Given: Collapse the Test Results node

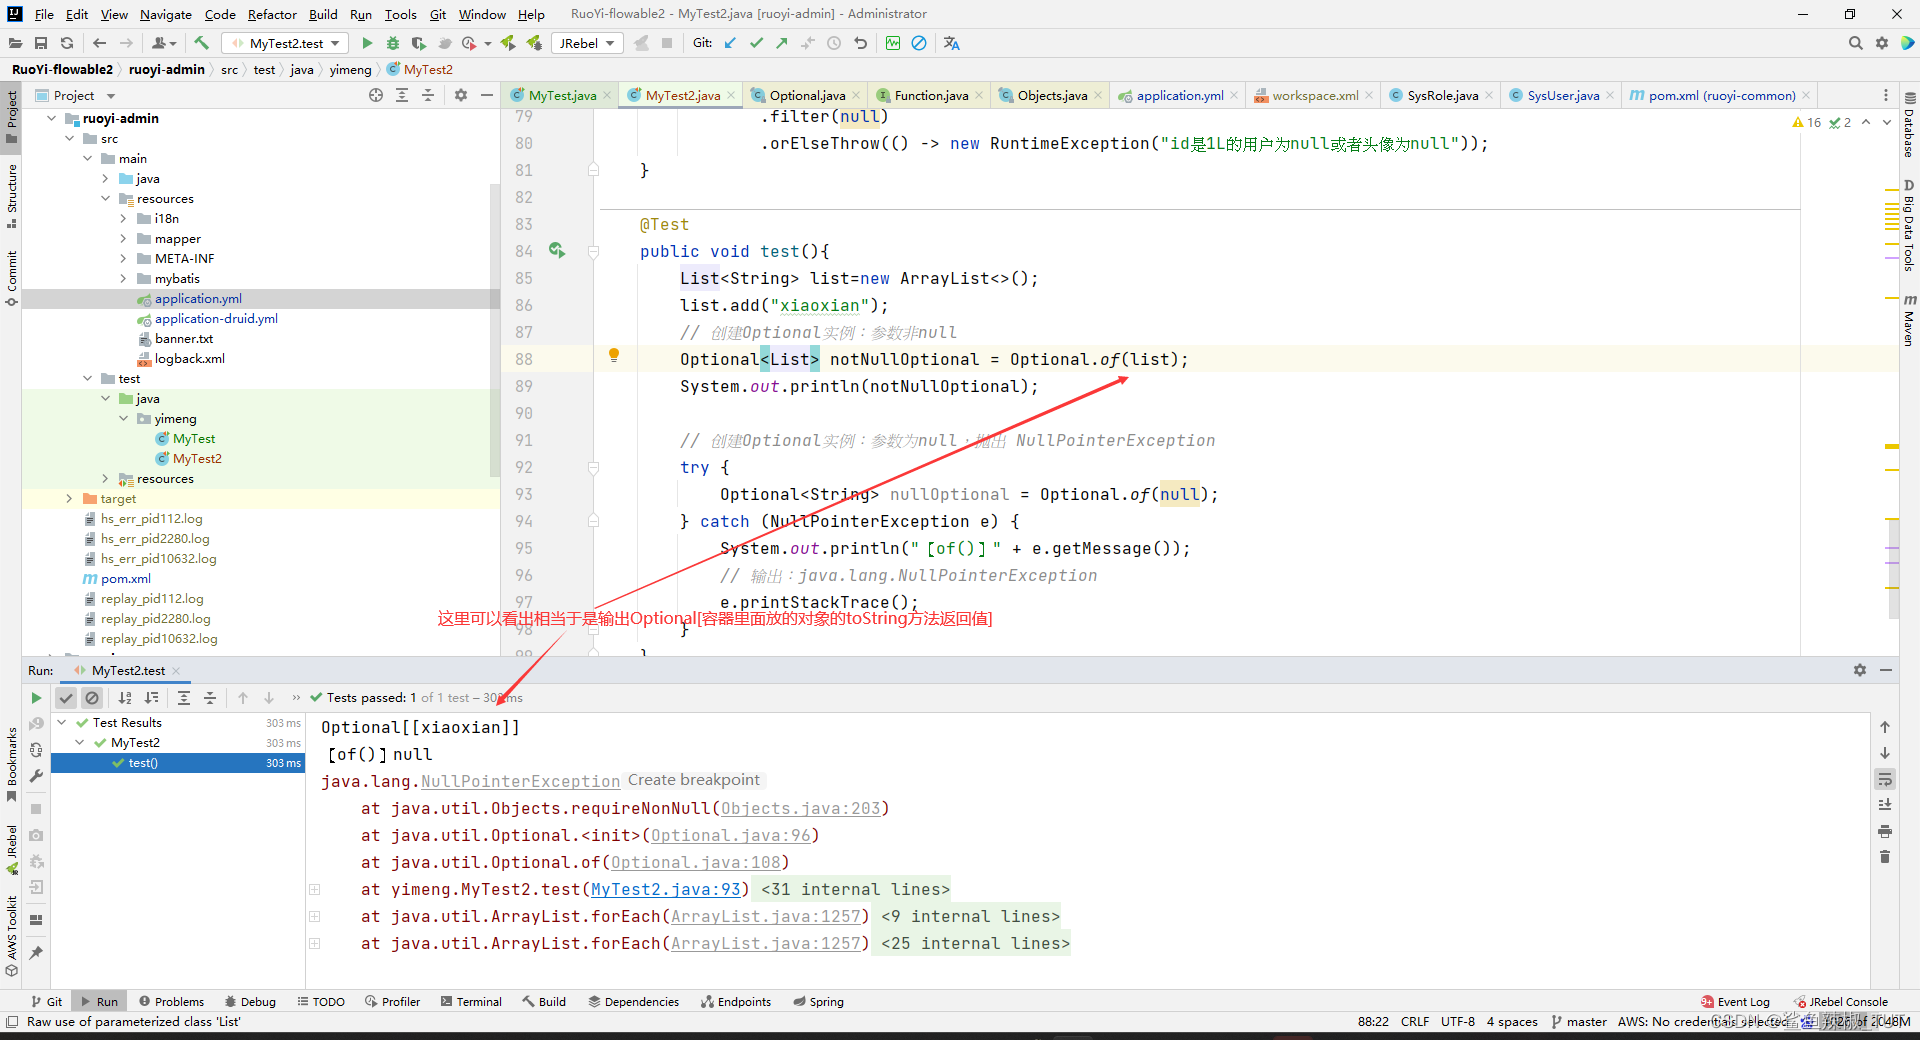Looking at the screenshot, I should [62, 722].
